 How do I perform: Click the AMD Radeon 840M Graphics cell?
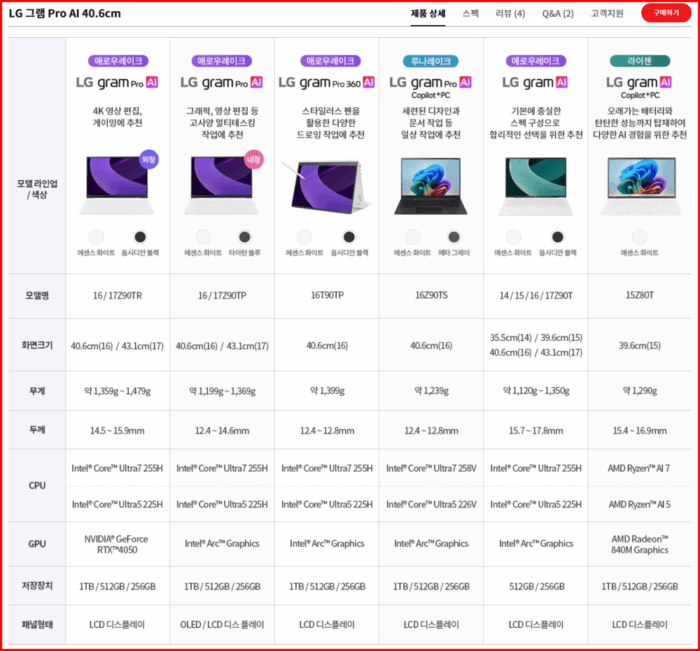(639, 544)
